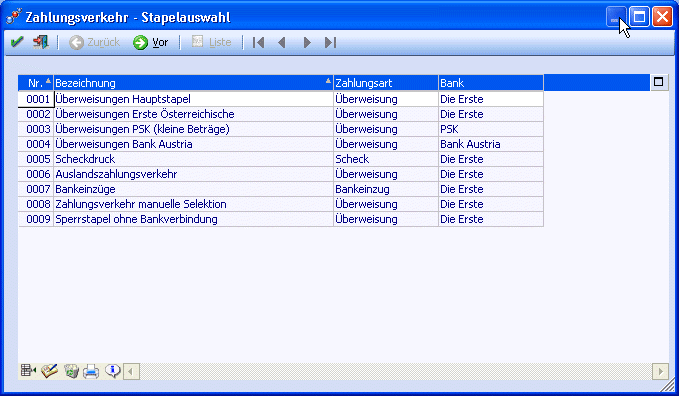Screen dimensions: 679x396
Task: Open the Liste toolbar button
Action: (x=211, y=42)
